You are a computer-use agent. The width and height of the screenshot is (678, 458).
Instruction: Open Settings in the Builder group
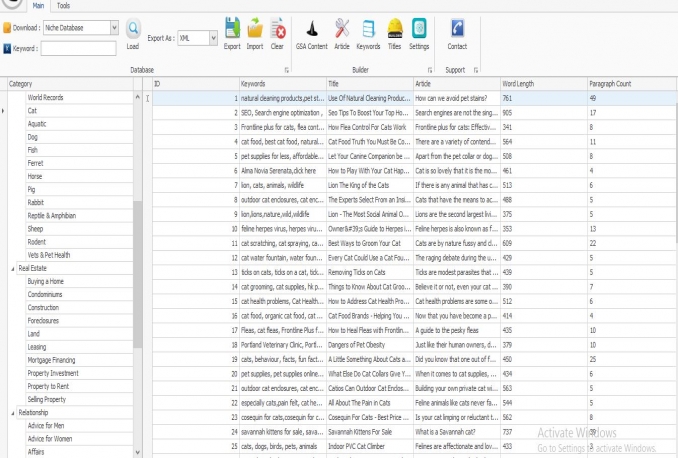click(419, 30)
